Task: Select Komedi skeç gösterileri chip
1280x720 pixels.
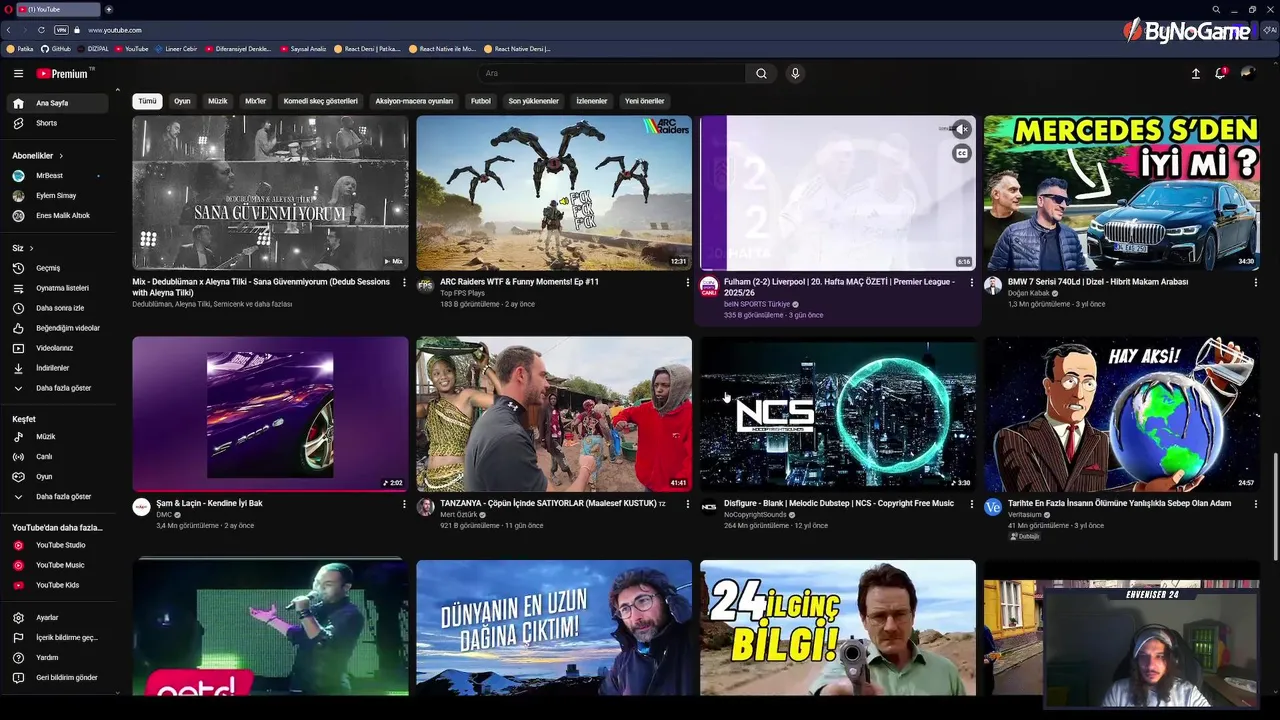Action: (x=321, y=101)
